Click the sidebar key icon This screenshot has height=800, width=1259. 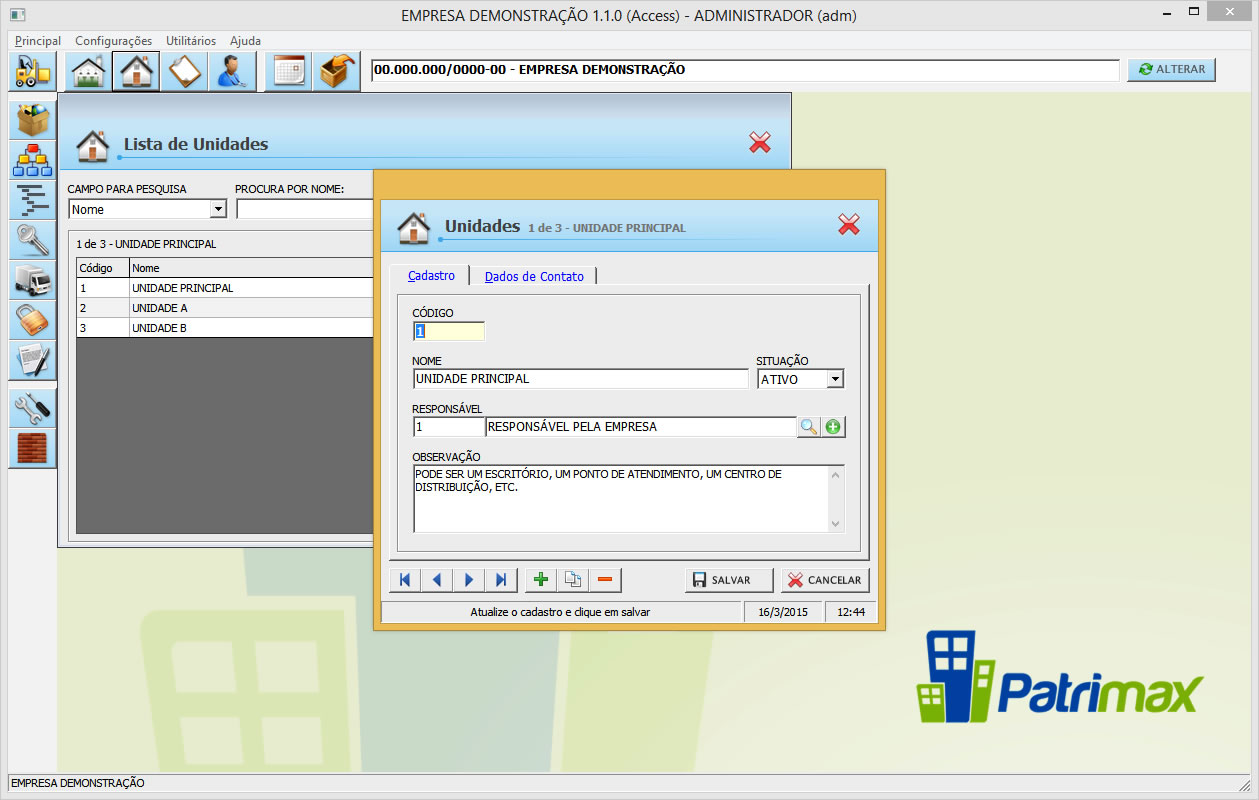[x=33, y=240]
